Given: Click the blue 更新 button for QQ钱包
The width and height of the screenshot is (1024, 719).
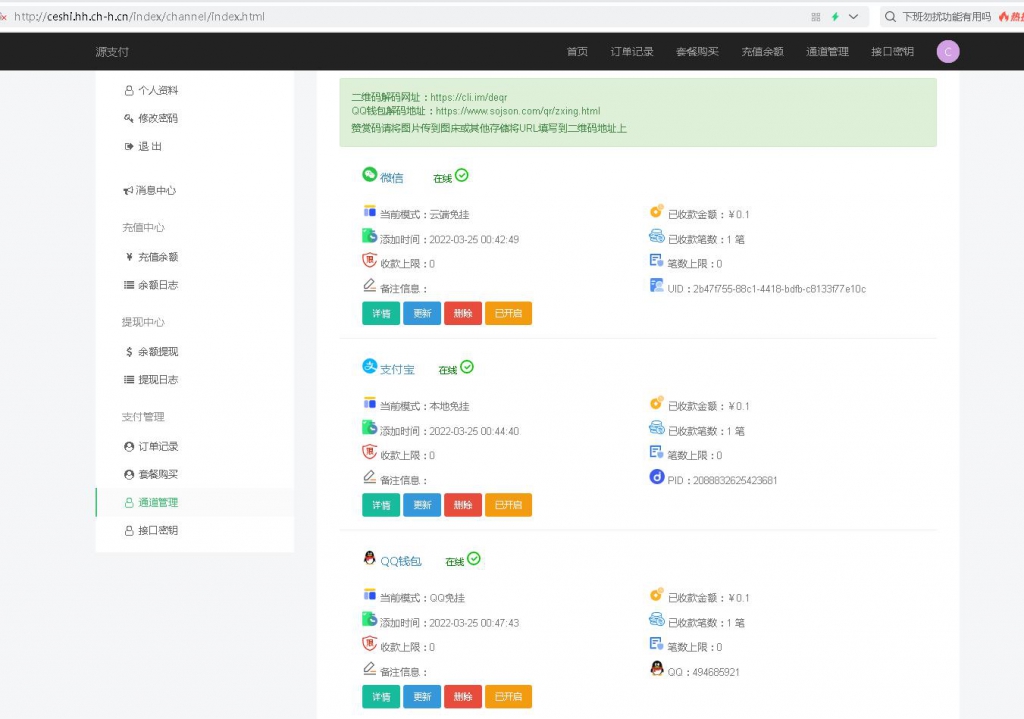Looking at the screenshot, I should (422, 697).
